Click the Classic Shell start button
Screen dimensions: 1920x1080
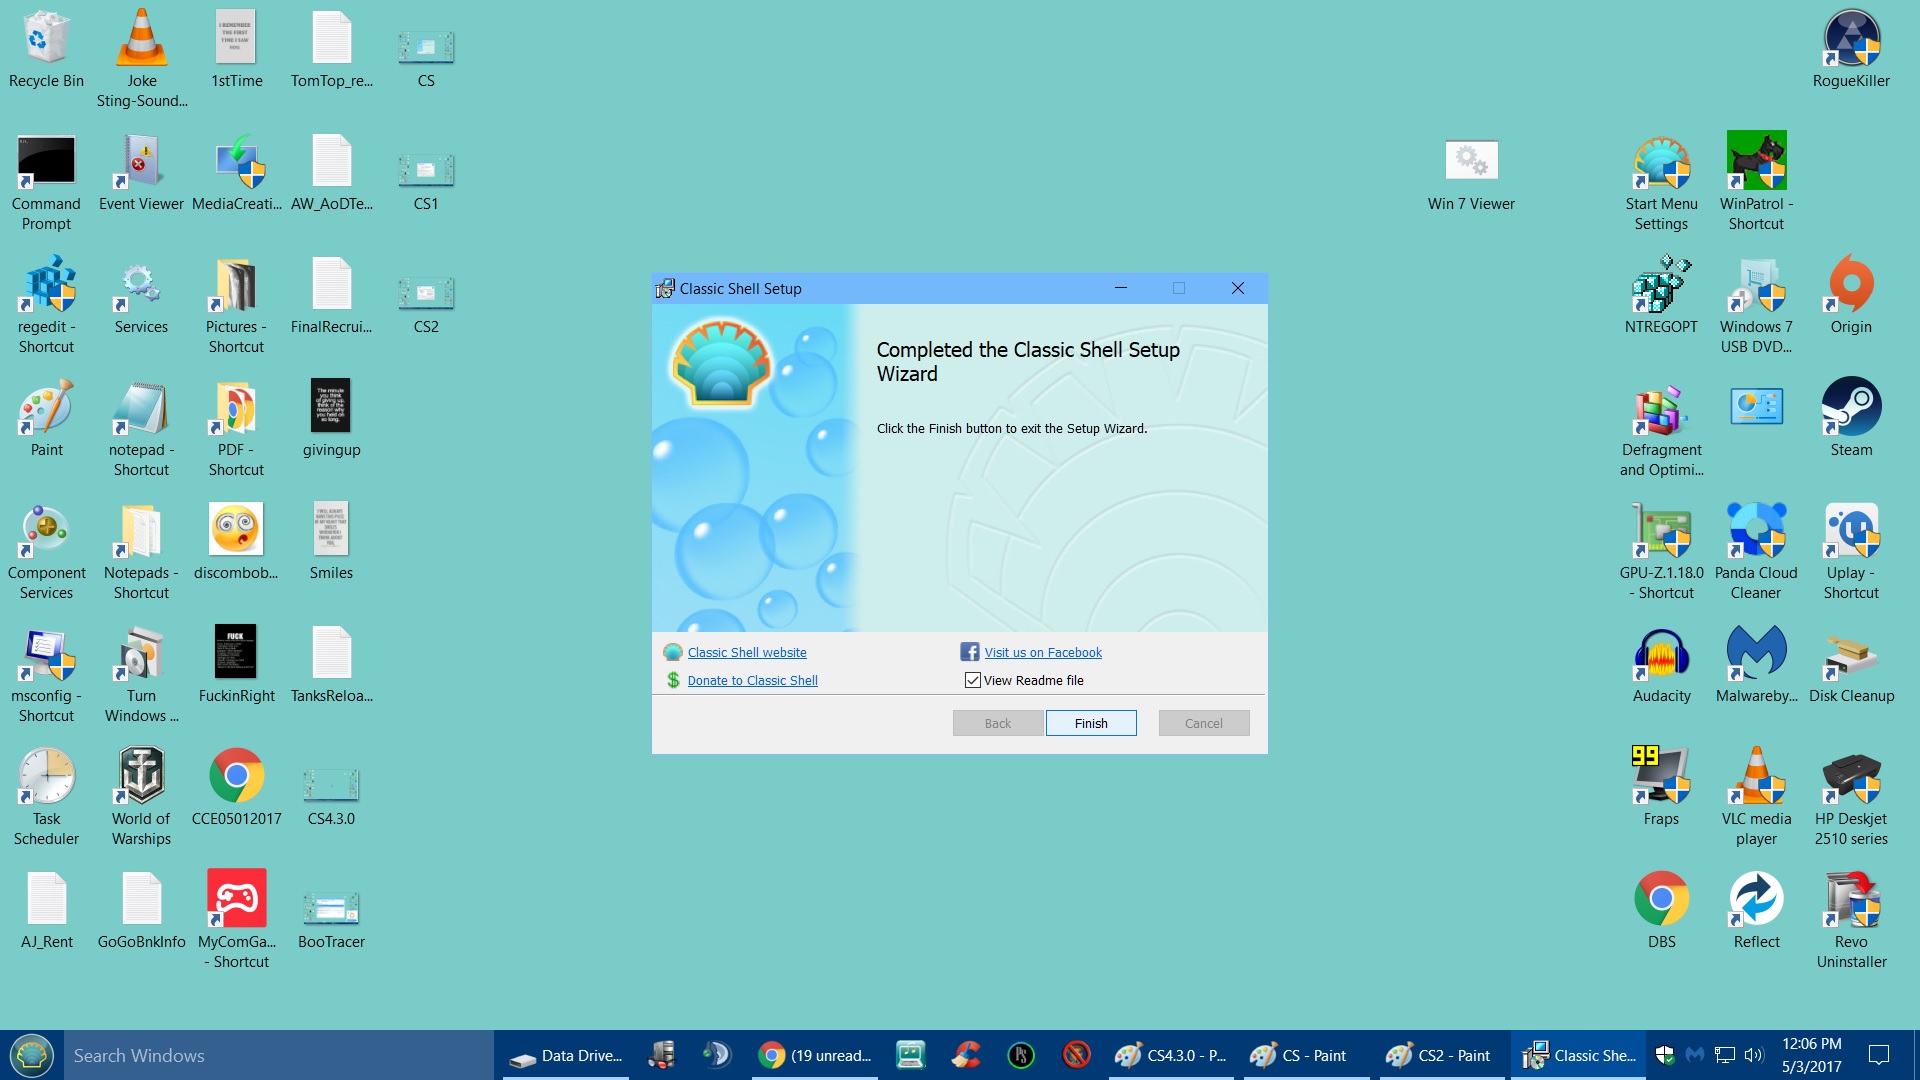click(32, 1055)
